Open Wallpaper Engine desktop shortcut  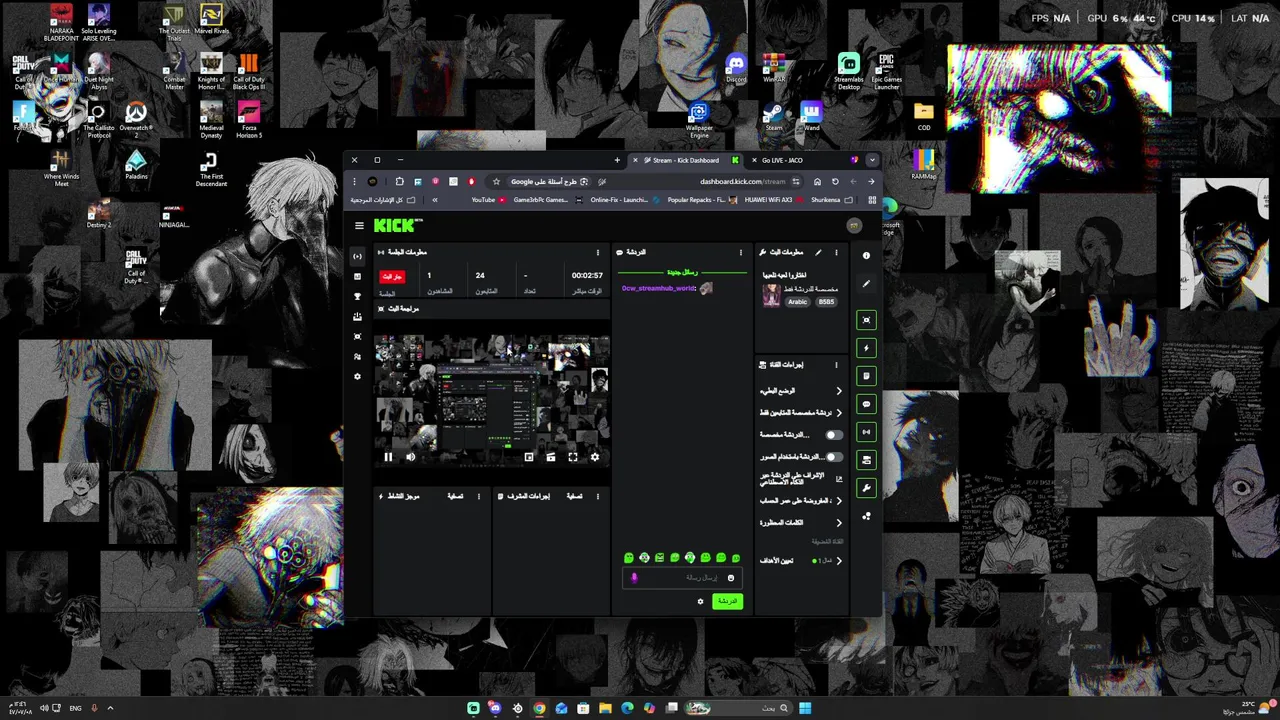pos(699,120)
